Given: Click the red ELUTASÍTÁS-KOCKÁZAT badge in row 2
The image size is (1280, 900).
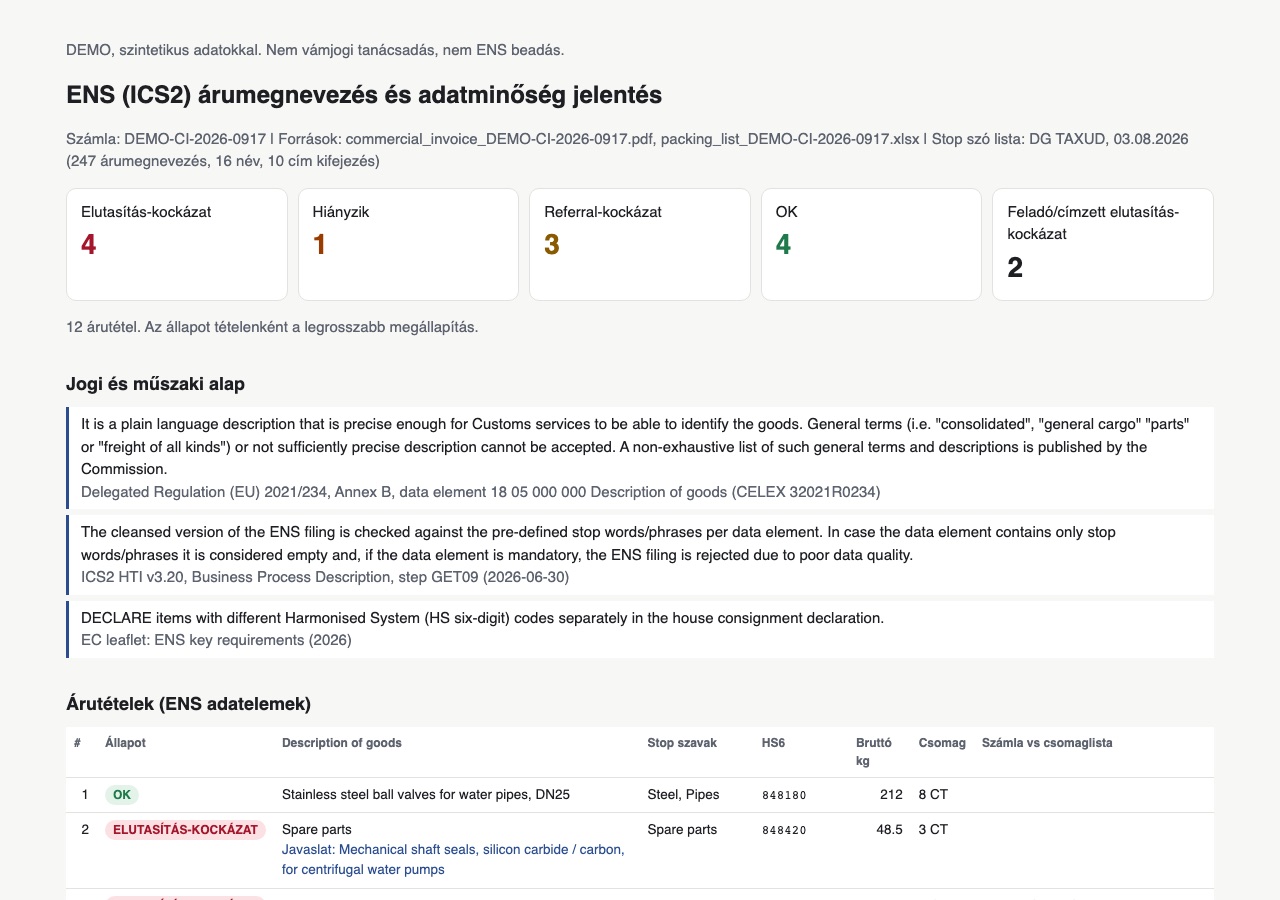Looking at the screenshot, I should (185, 829).
